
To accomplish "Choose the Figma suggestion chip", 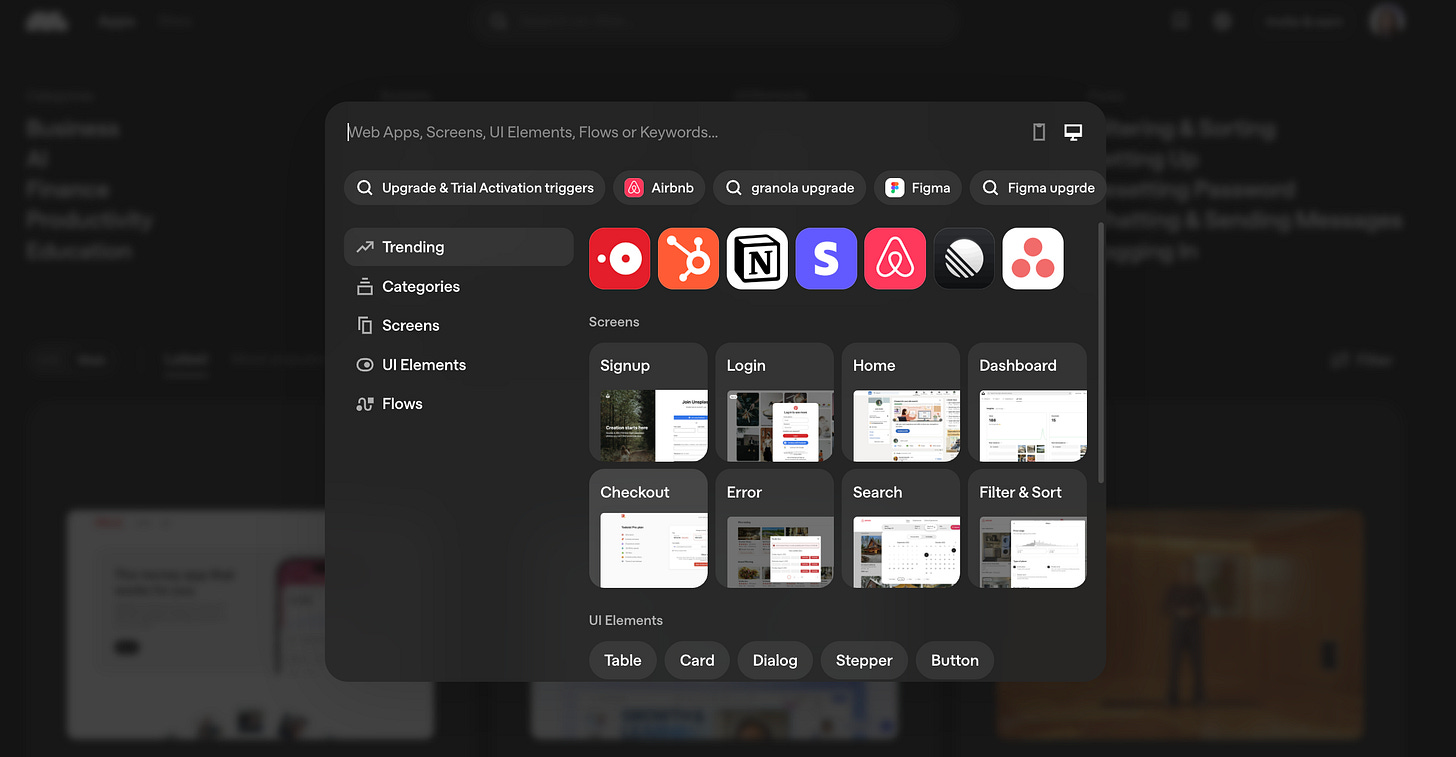I will point(919,188).
